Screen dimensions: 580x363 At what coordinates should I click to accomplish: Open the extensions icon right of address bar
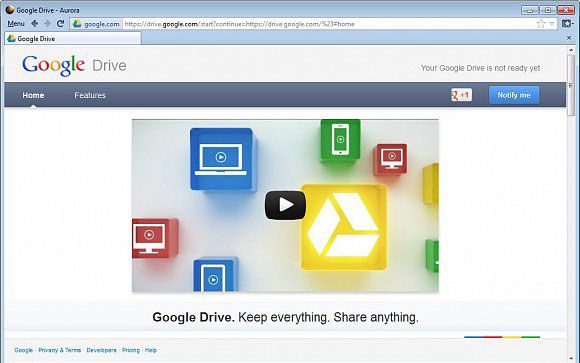566,24
